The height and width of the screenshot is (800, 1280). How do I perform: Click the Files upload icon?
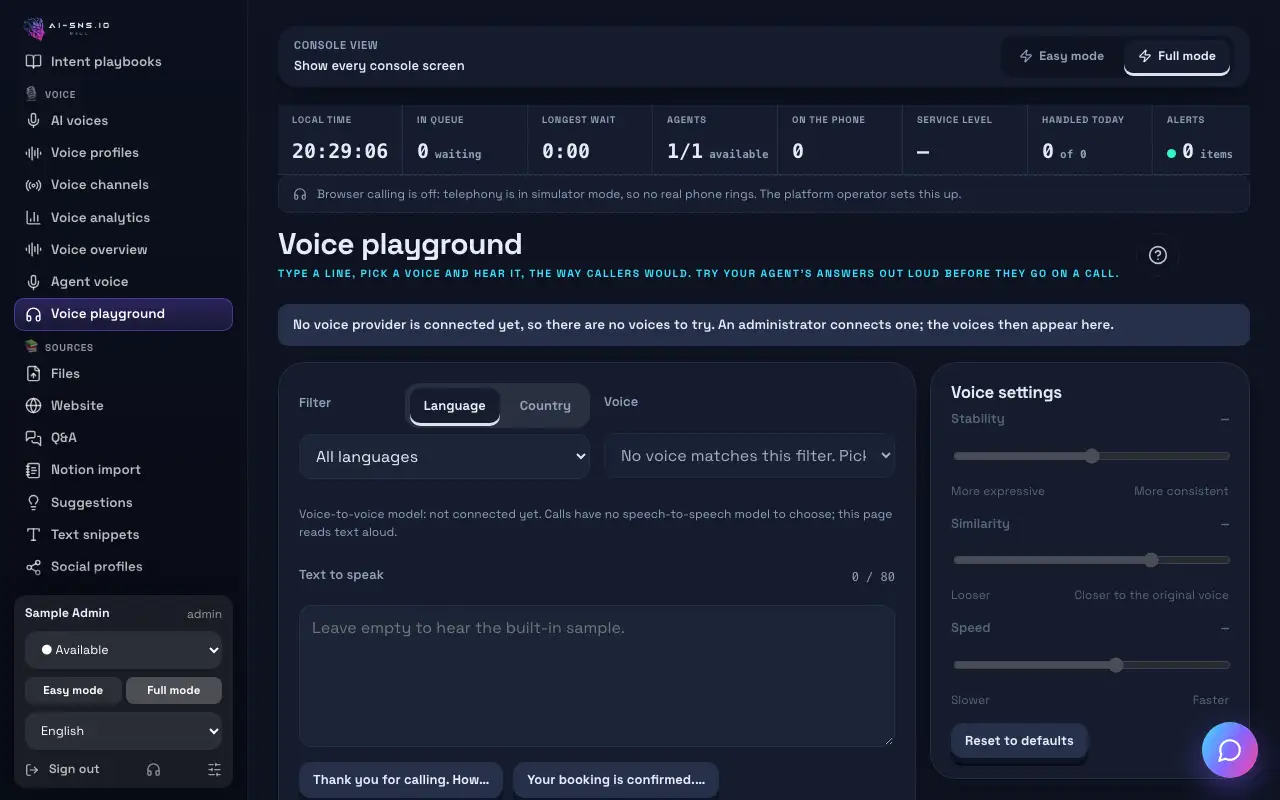click(x=34, y=374)
